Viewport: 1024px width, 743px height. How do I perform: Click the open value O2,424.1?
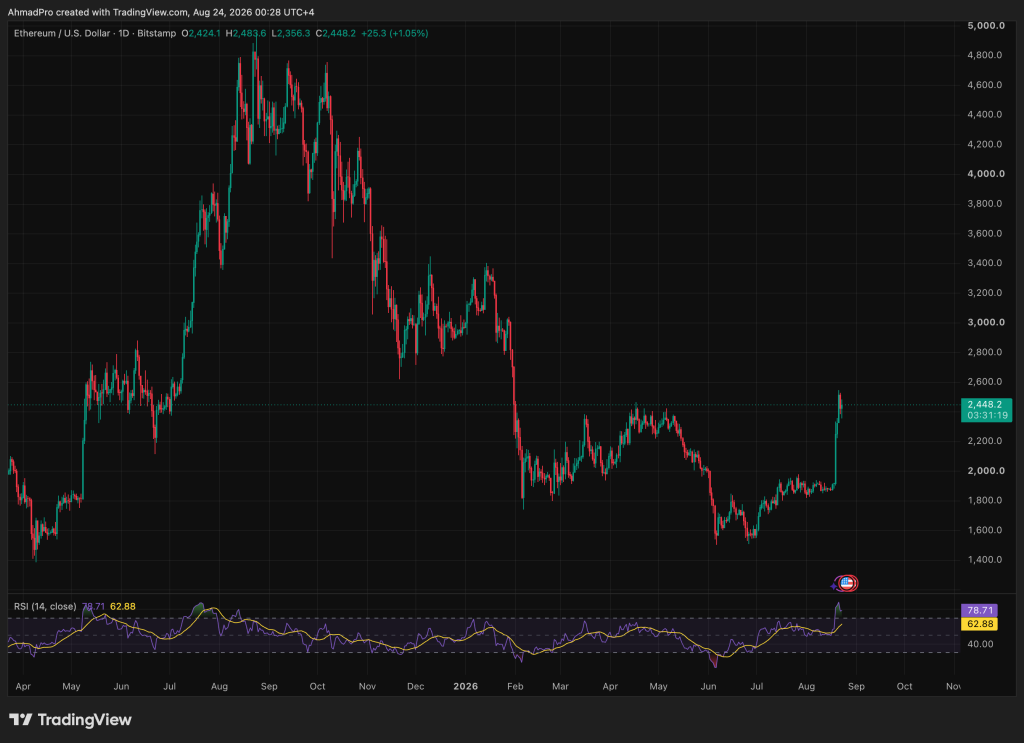[x=201, y=33]
